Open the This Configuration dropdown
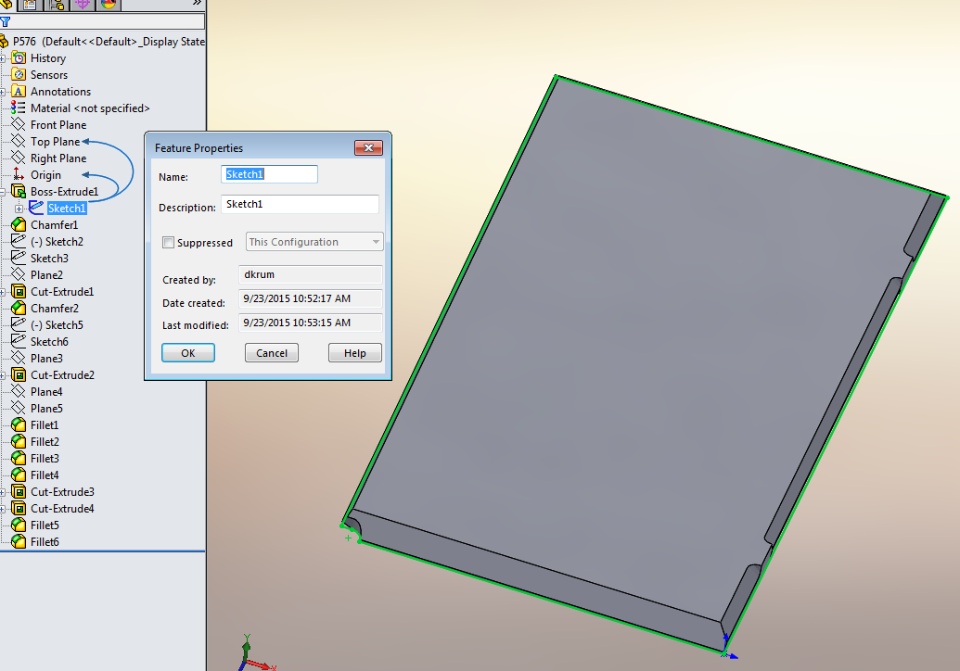This screenshot has width=960, height=671. (315, 242)
